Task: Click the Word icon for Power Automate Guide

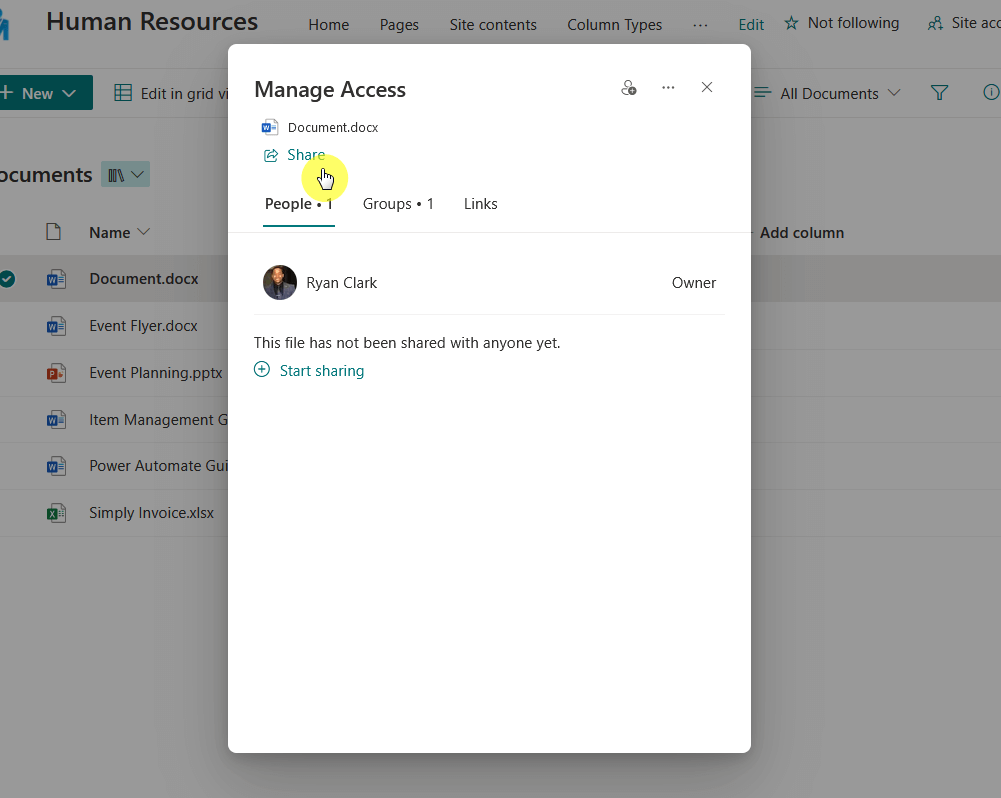Action: [x=56, y=466]
